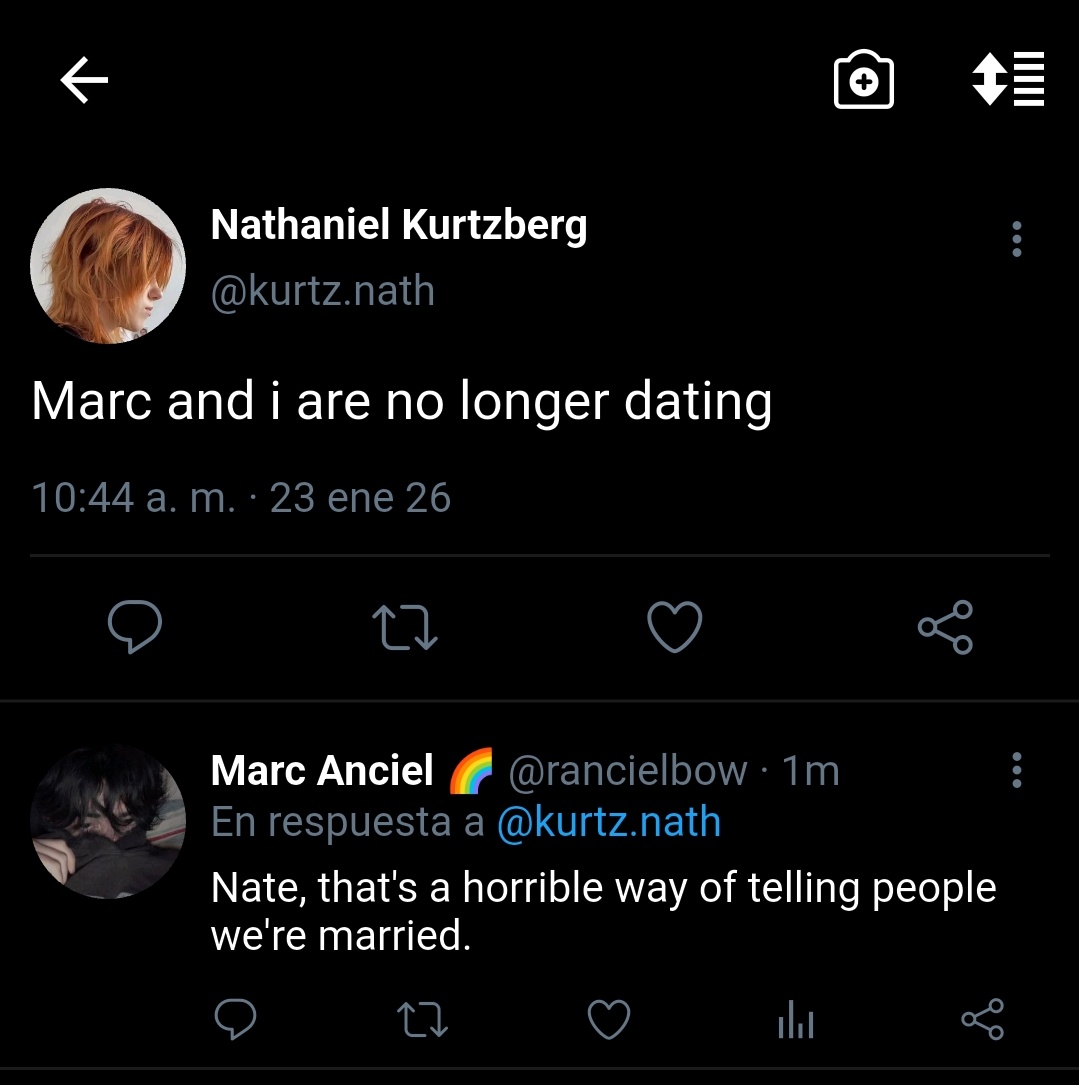Select the tweet timestamp 10:44 a. m.
The image size is (1079, 1085).
134,498
